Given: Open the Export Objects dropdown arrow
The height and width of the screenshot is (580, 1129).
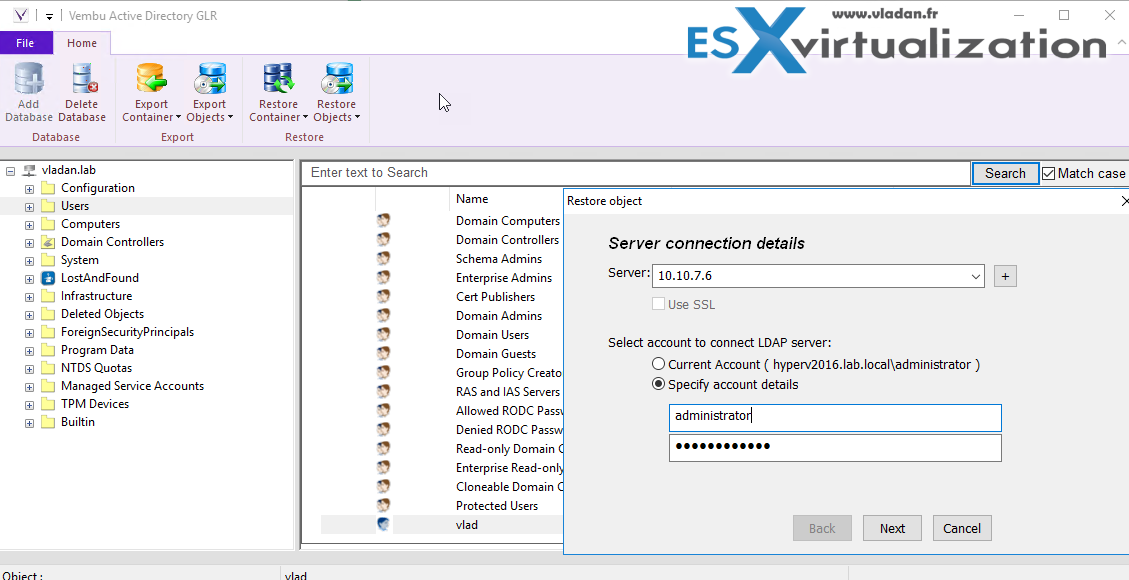Looking at the screenshot, I should pos(230,117).
